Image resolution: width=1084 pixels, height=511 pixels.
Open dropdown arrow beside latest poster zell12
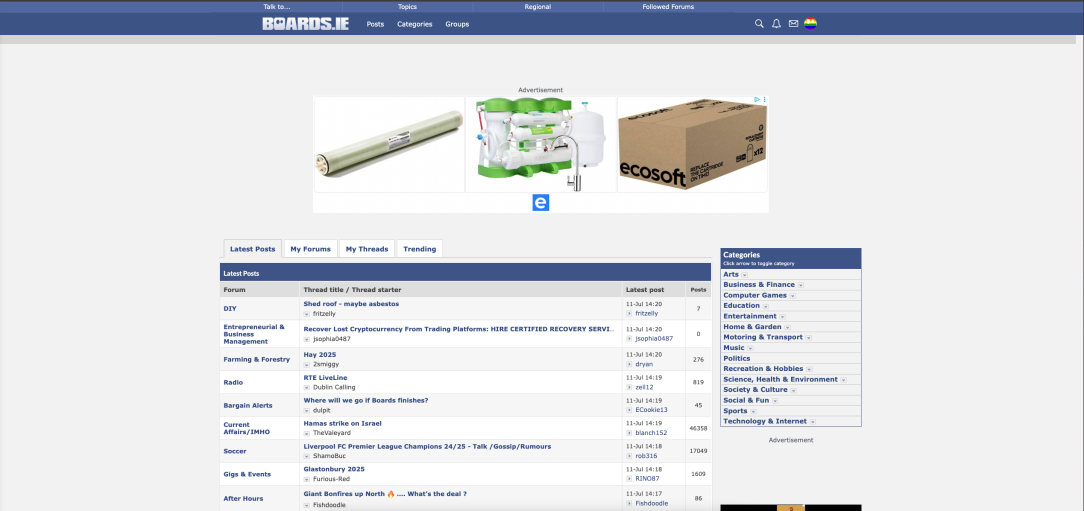coord(629,387)
